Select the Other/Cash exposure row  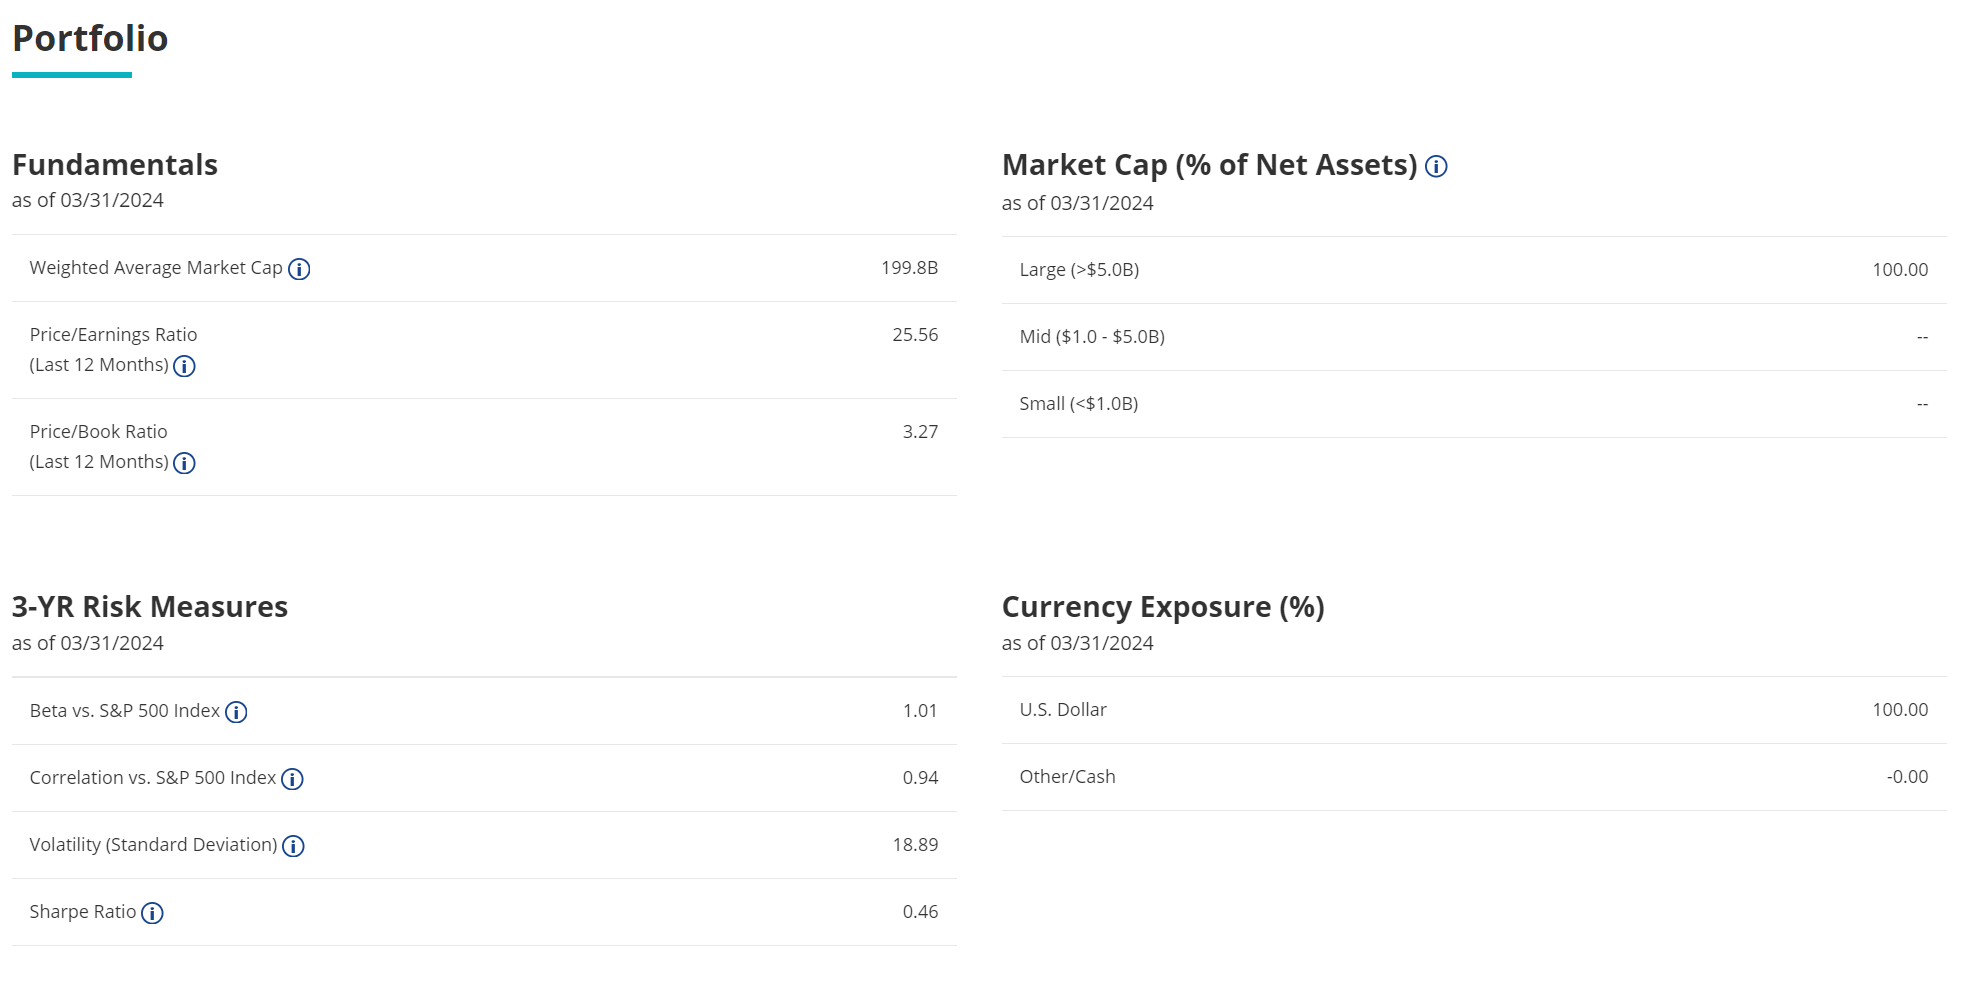pos(1067,776)
